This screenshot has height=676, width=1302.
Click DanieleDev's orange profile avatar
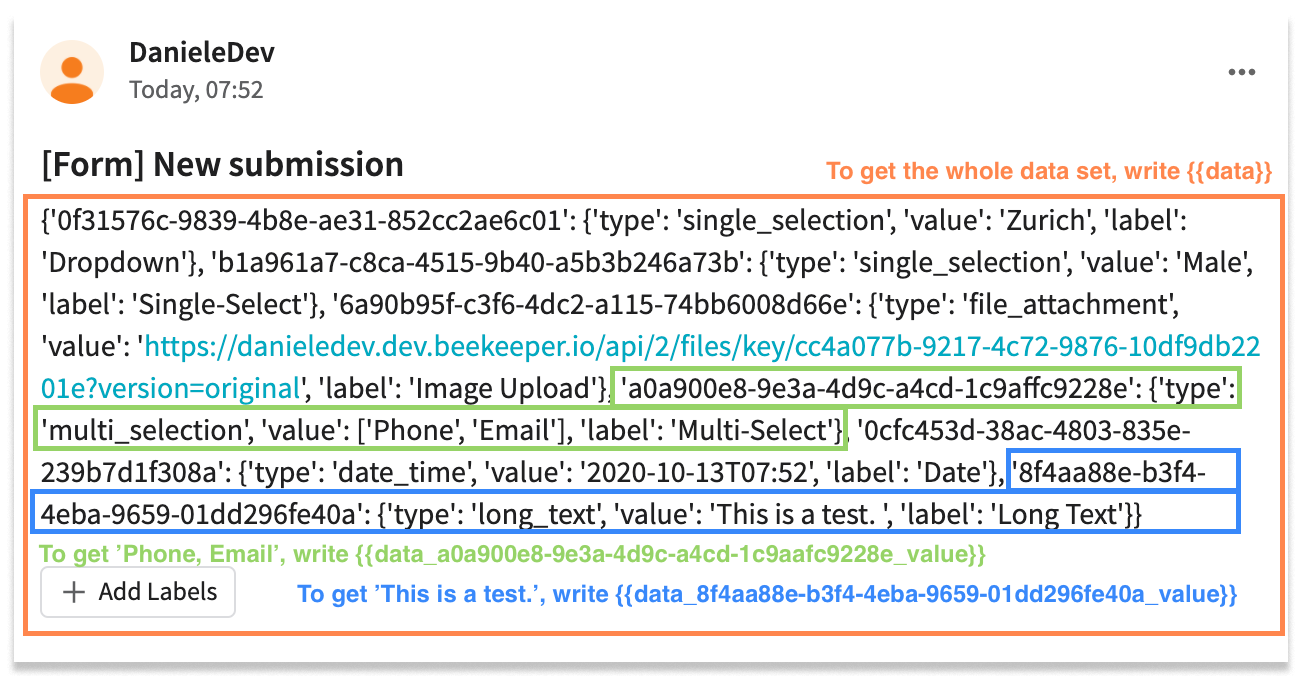click(72, 72)
